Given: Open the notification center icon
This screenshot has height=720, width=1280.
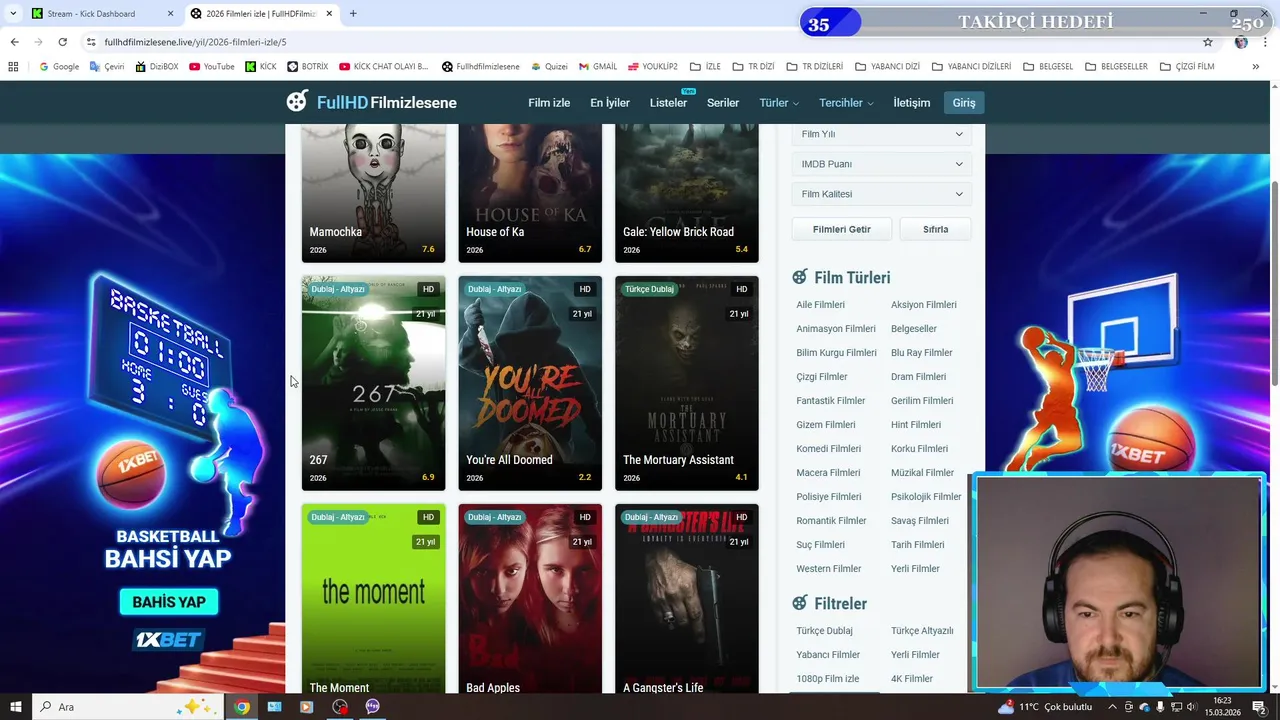Looking at the screenshot, I should tap(1259, 707).
